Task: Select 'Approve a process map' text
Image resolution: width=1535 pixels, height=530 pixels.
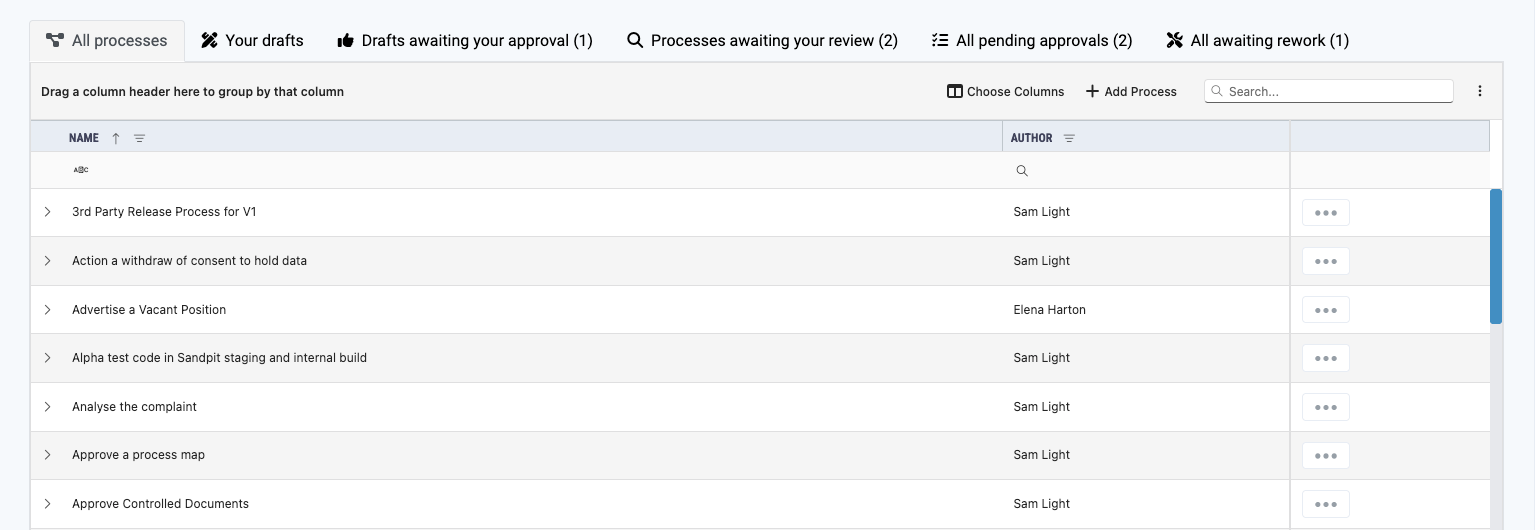Action: click(138, 455)
